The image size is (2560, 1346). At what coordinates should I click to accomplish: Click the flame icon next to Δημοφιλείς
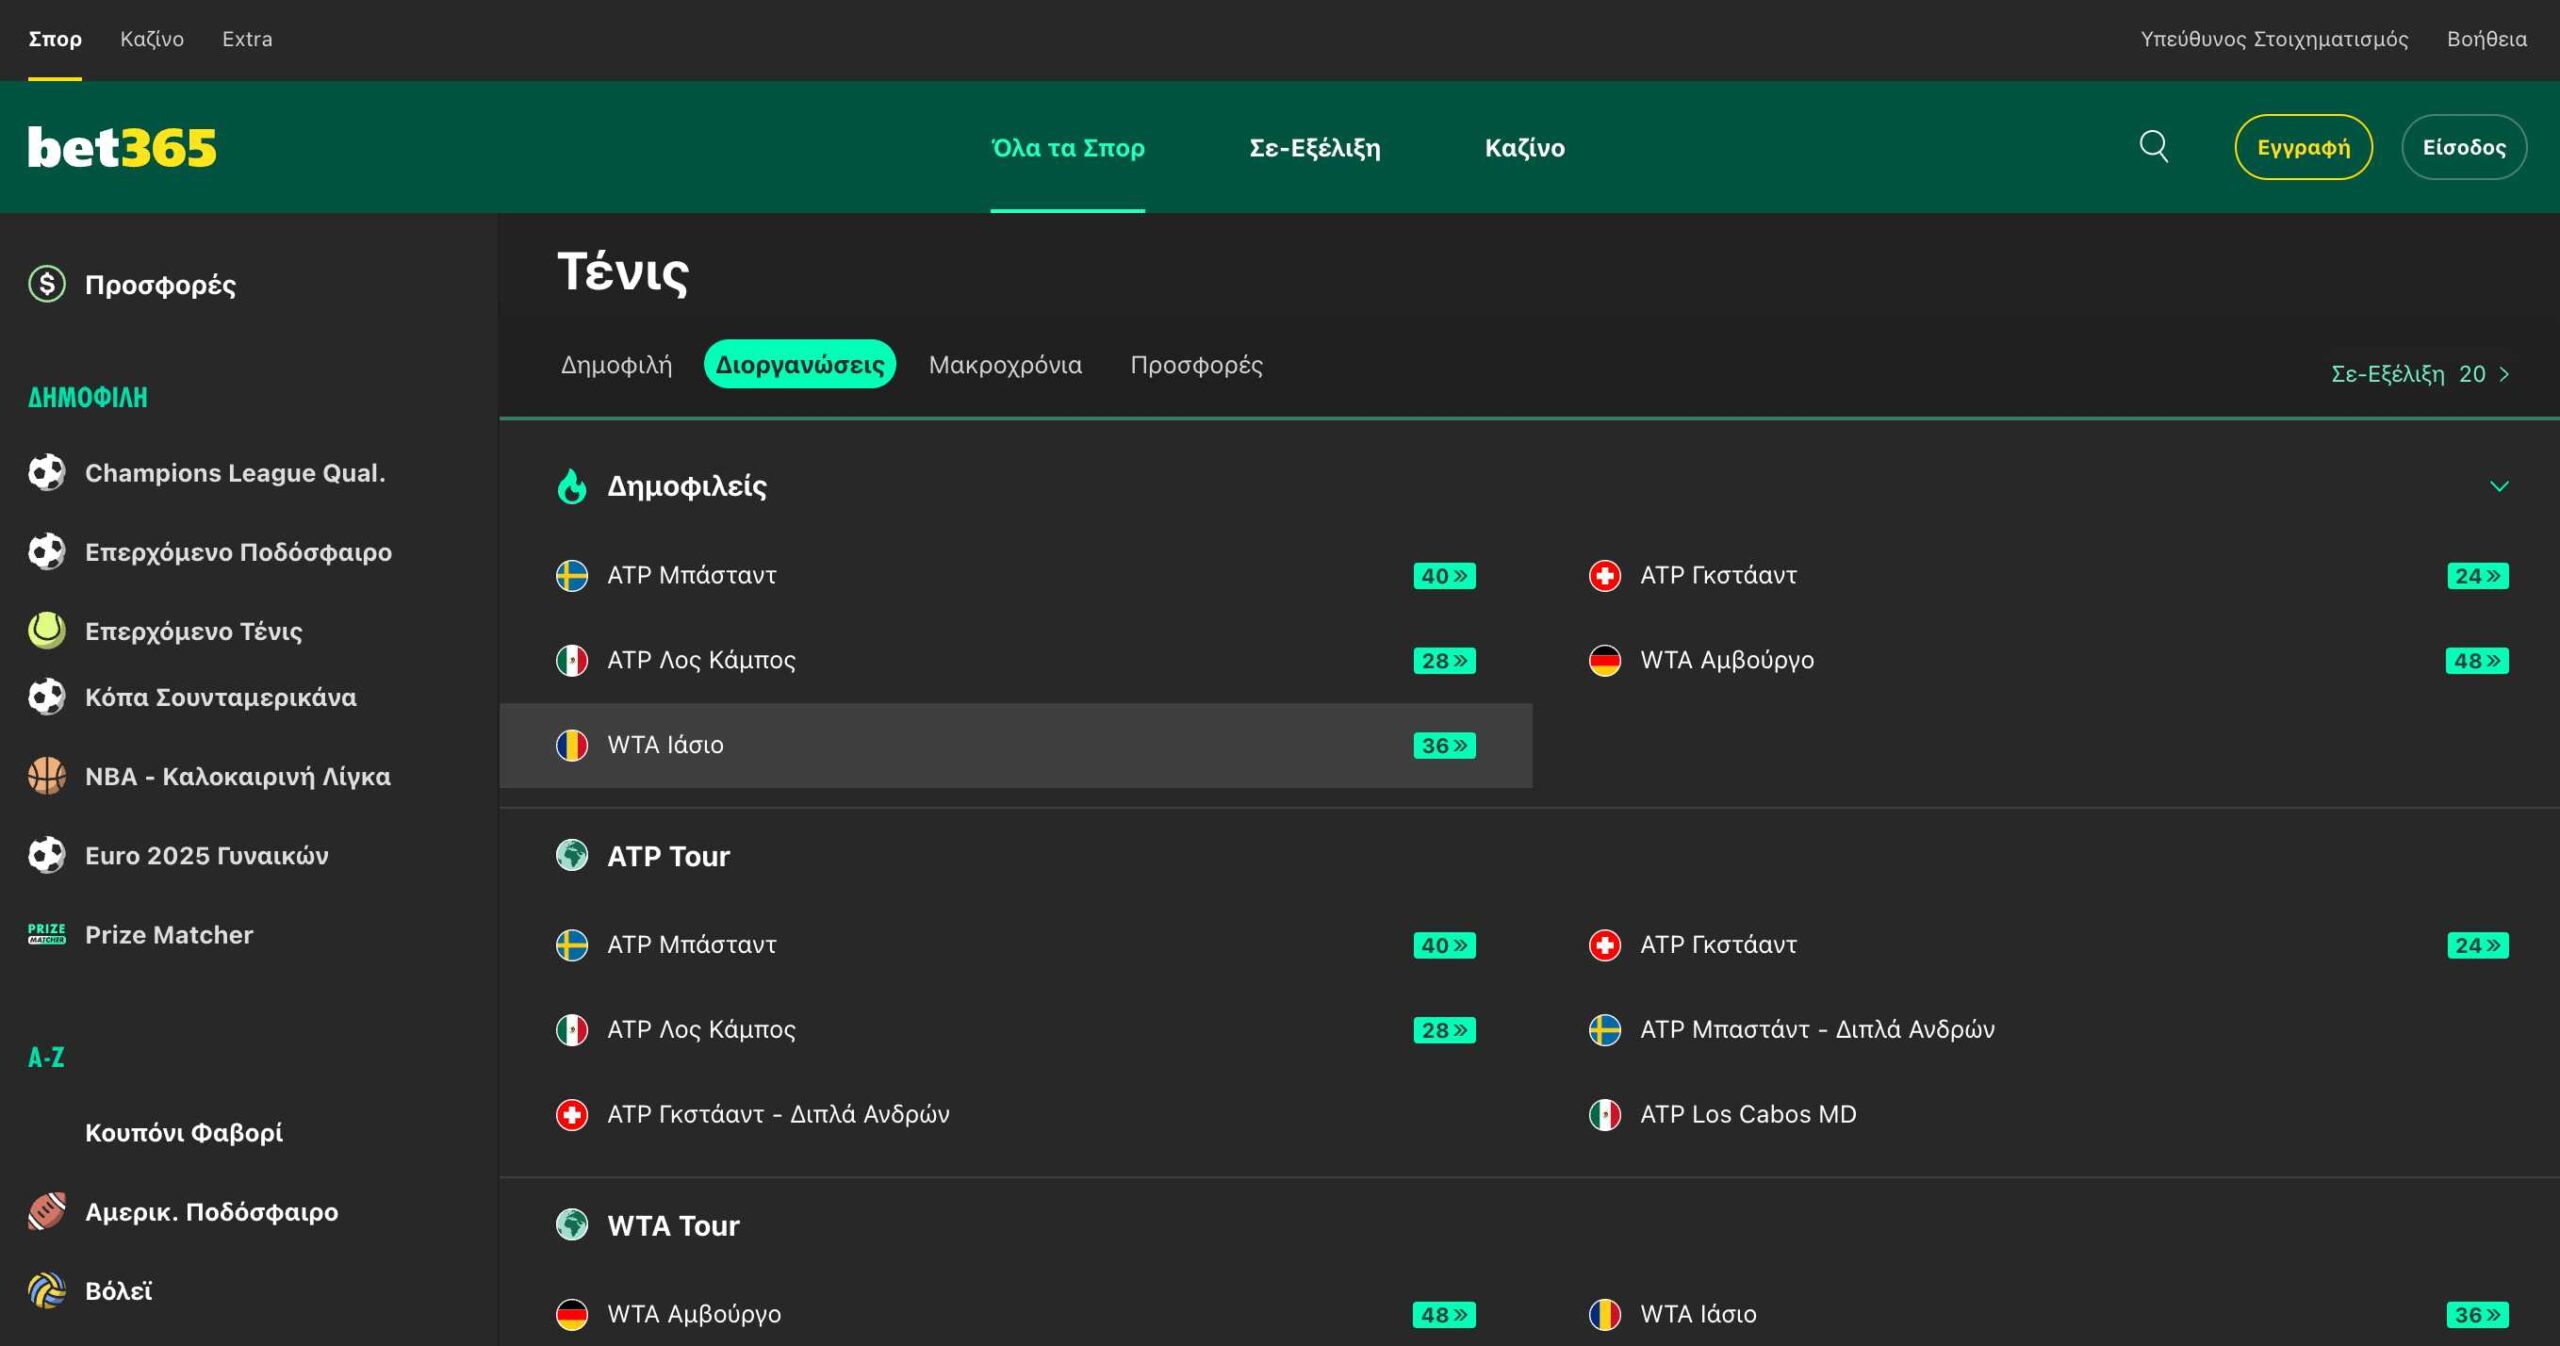[572, 486]
